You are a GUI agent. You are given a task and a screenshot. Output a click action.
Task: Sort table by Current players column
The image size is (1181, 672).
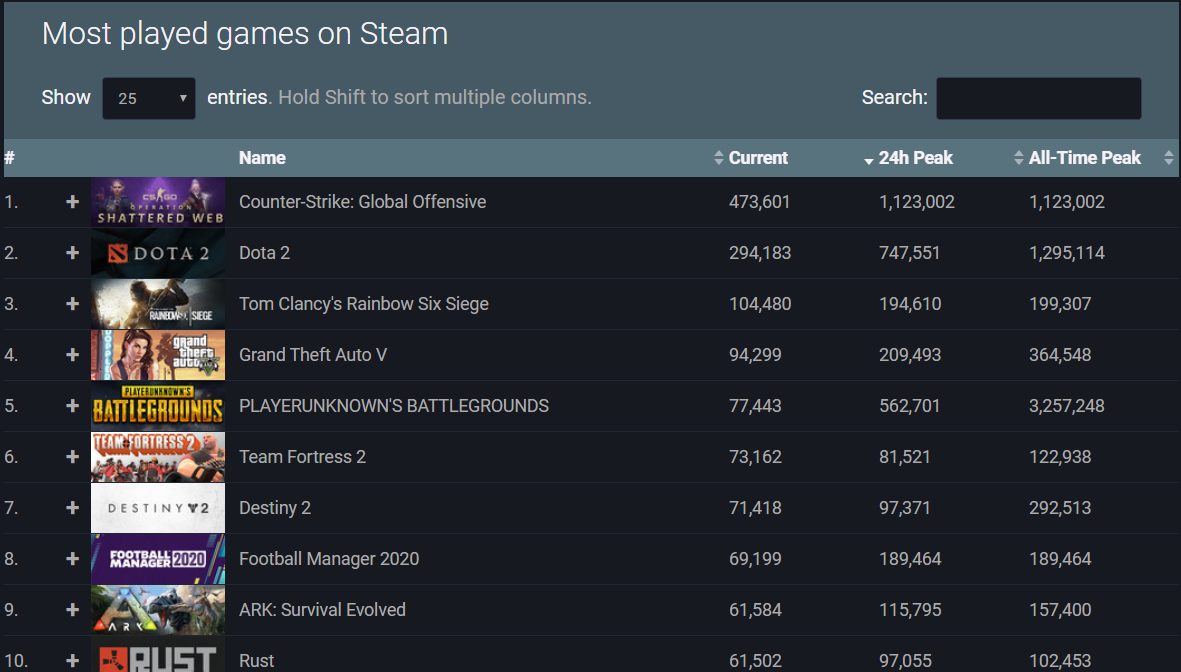[758, 157]
